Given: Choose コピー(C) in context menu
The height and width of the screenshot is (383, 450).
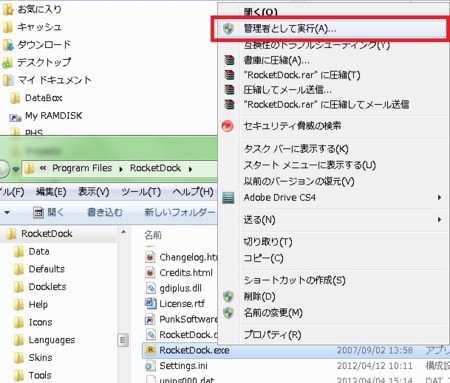Looking at the screenshot, I should click(x=263, y=258).
